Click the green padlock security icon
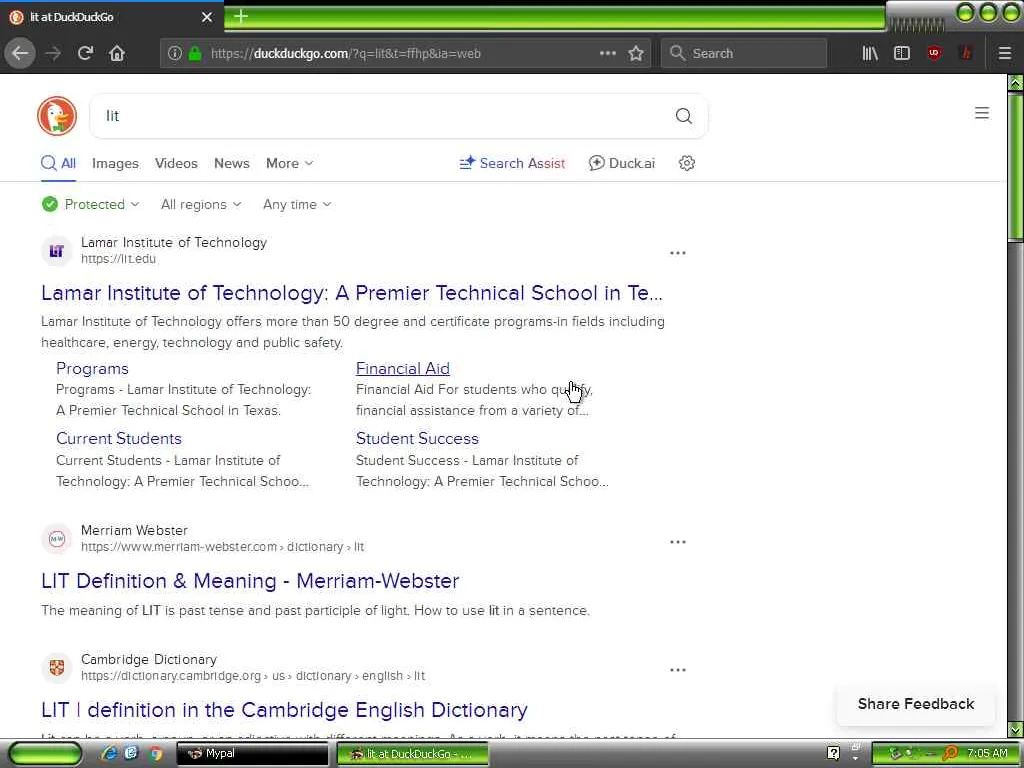The height and width of the screenshot is (768, 1024). click(195, 54)
